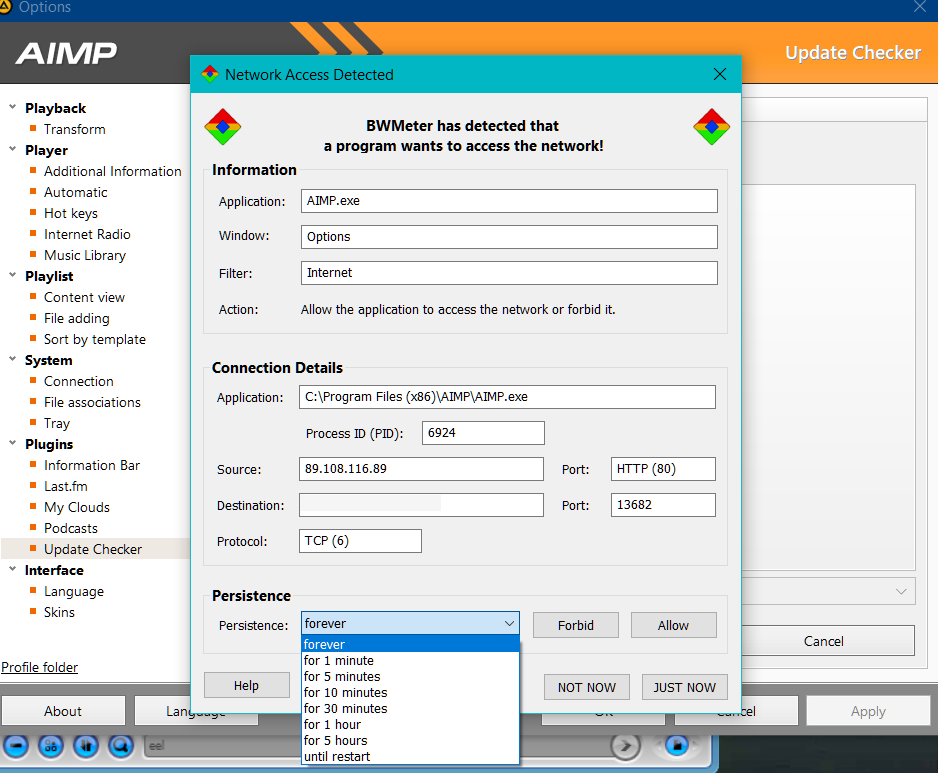Open the dropdown in the Update Checker panel
Image resolution: width=938 pixels, height=773 pixels.
click(901, 591)
